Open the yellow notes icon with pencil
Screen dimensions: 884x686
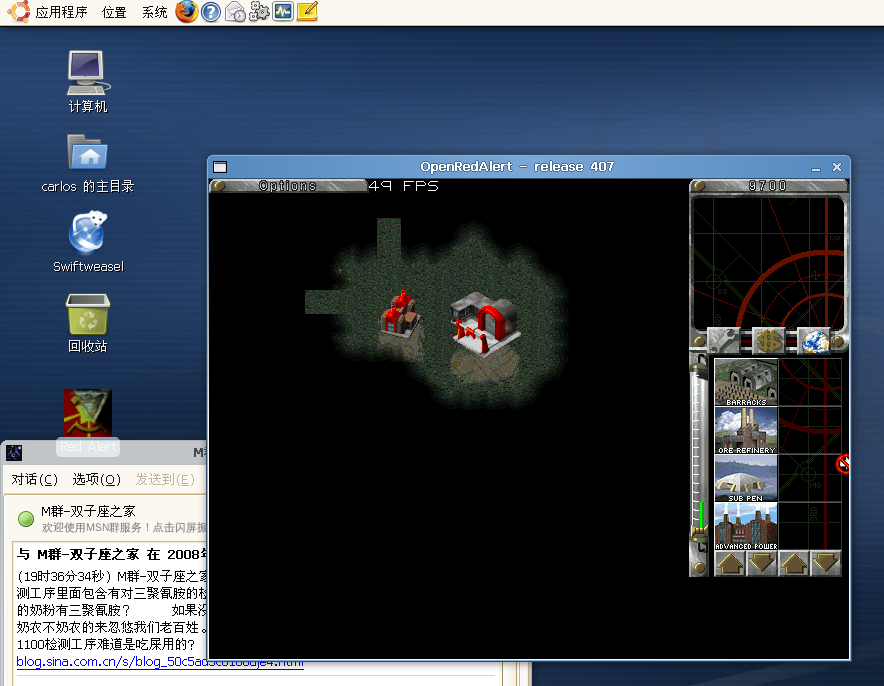coord(307,11)
